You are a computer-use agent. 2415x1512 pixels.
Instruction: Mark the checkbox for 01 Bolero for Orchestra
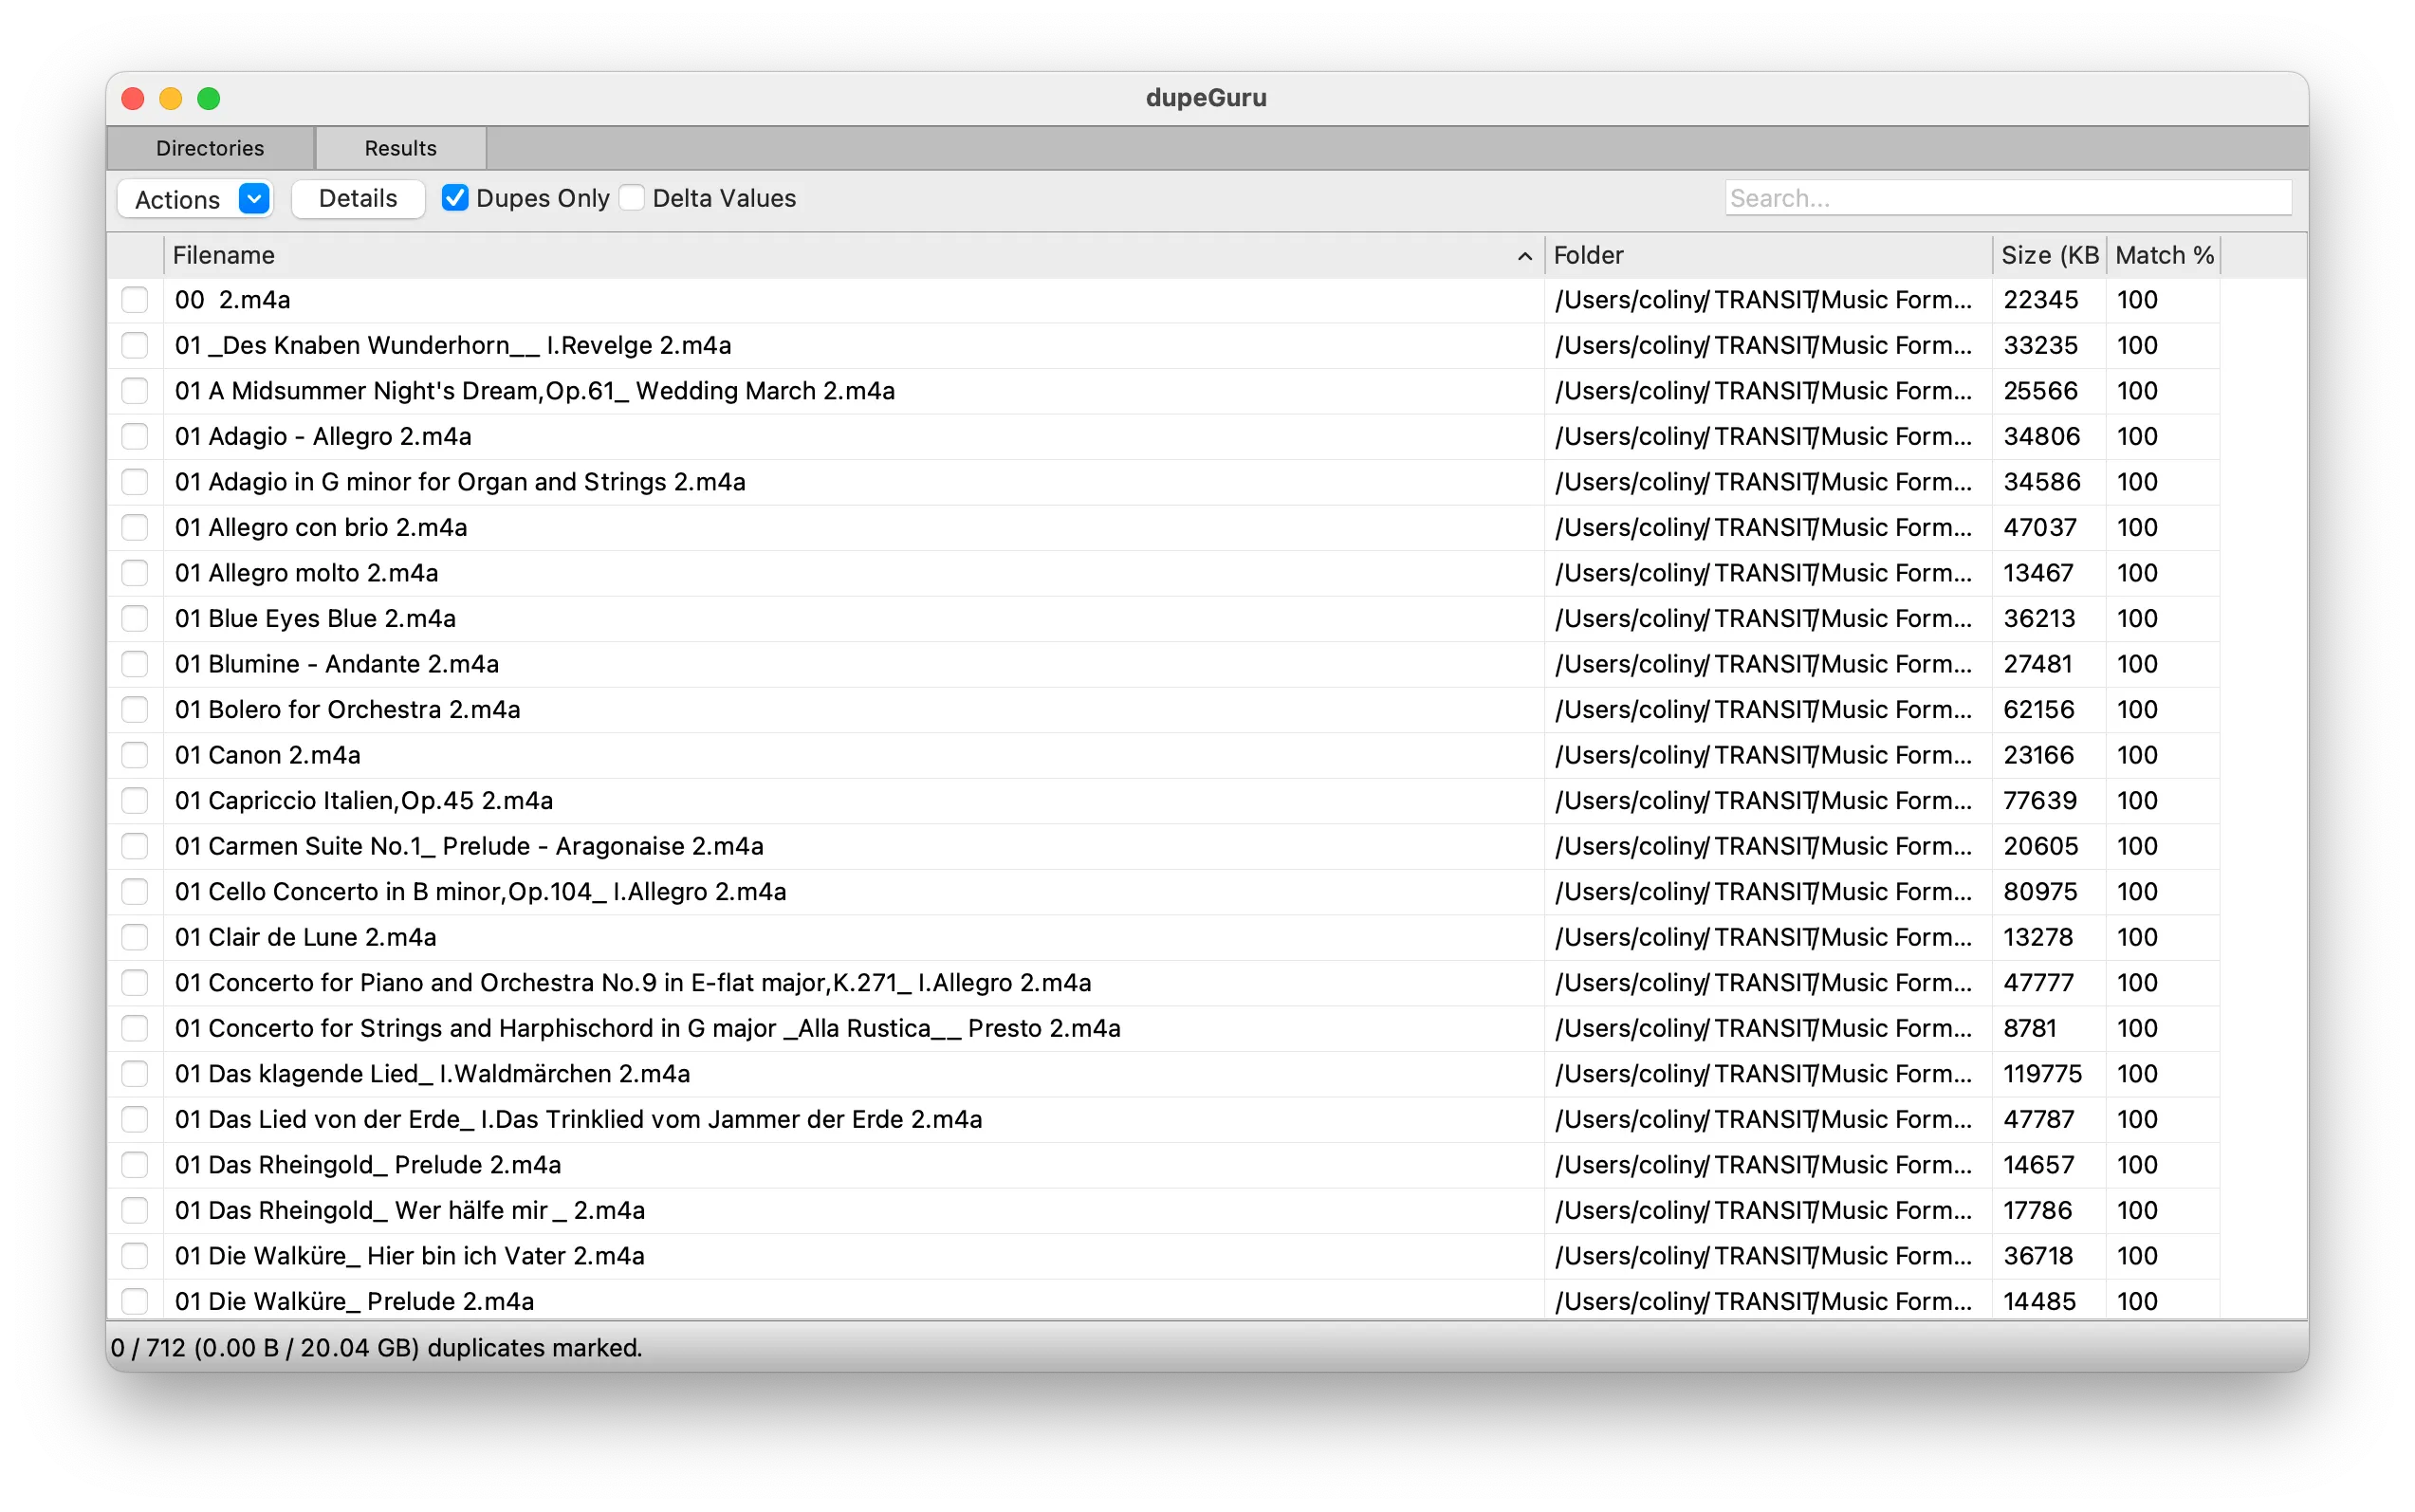135,709
